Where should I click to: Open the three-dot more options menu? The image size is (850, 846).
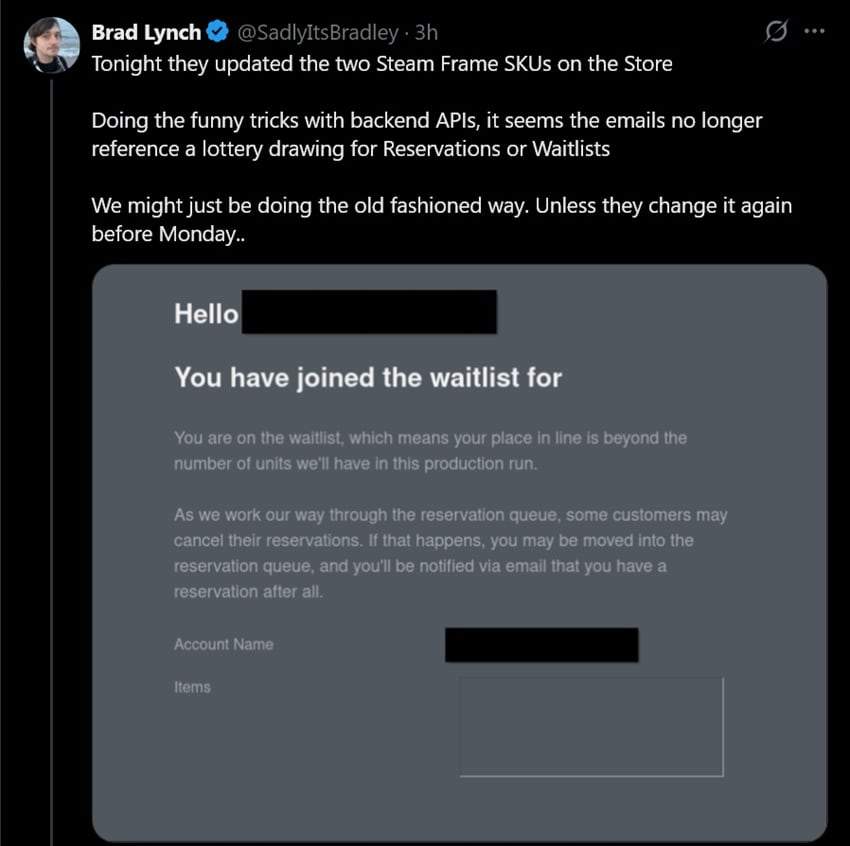(x=814, y=31)
